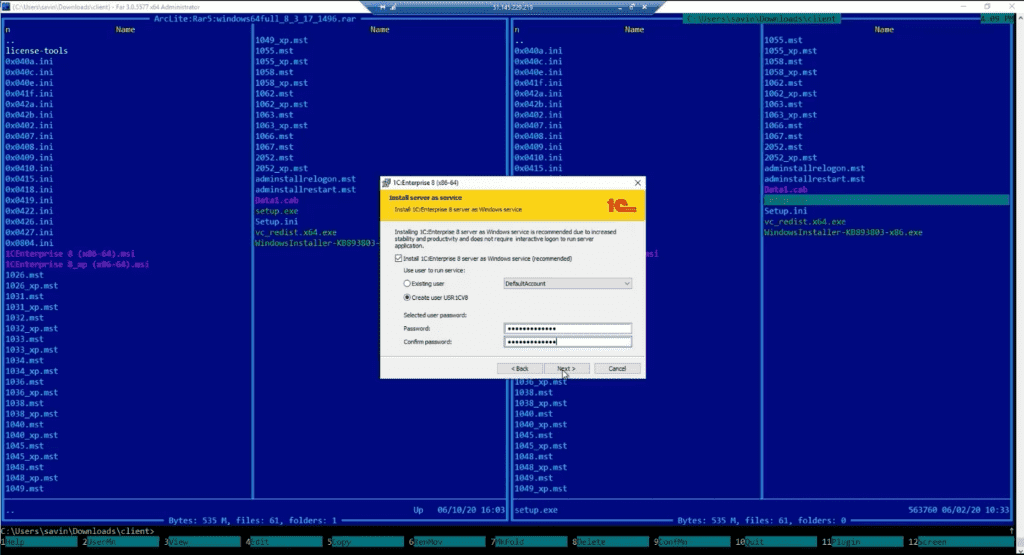Viewport: 1024px width, 555px height.
Task: Click the Far command line prompt
Action: [x=78, y=531]
